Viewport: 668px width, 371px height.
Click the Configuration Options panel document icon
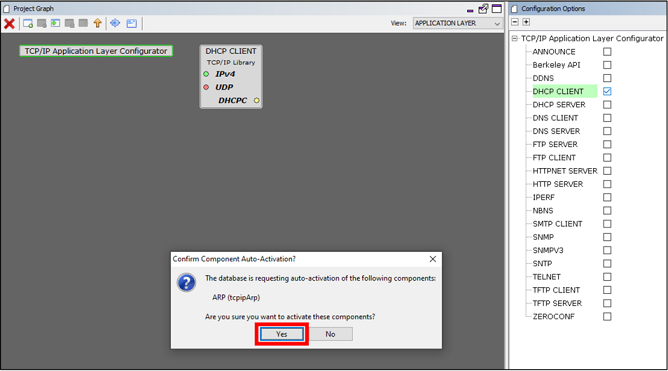tap(514, 9)
